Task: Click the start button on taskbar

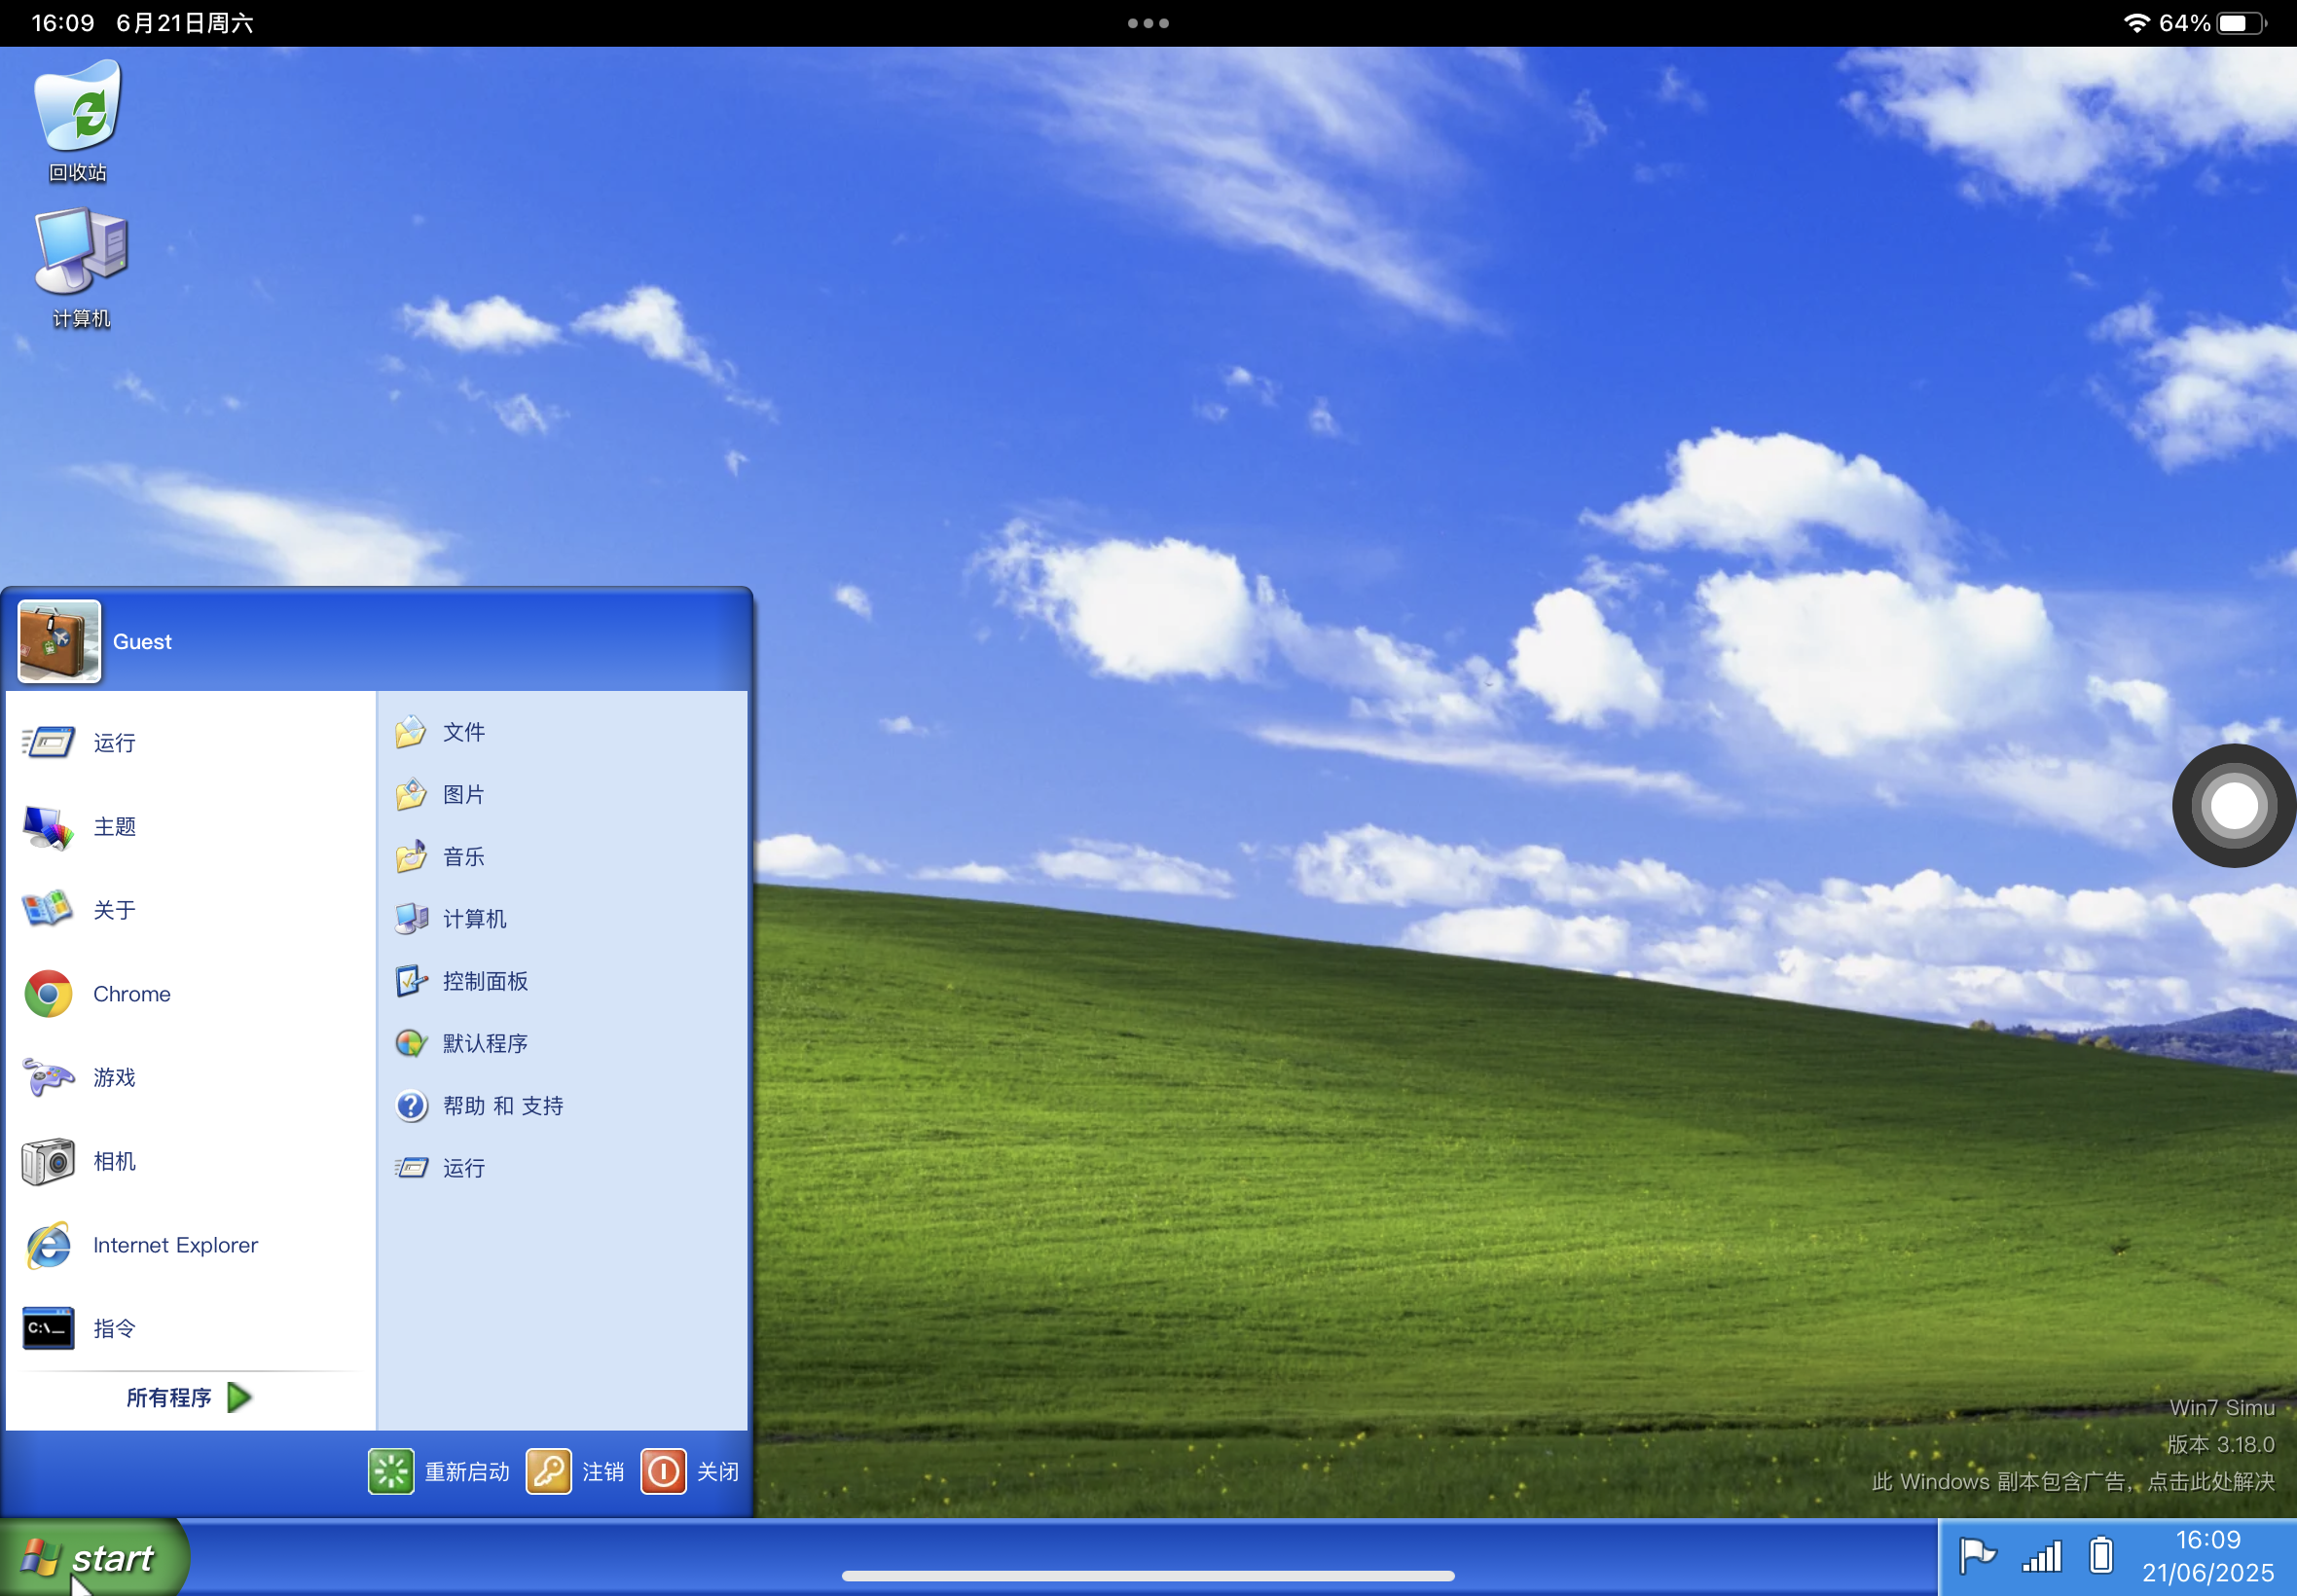Action: (93, 1557)
